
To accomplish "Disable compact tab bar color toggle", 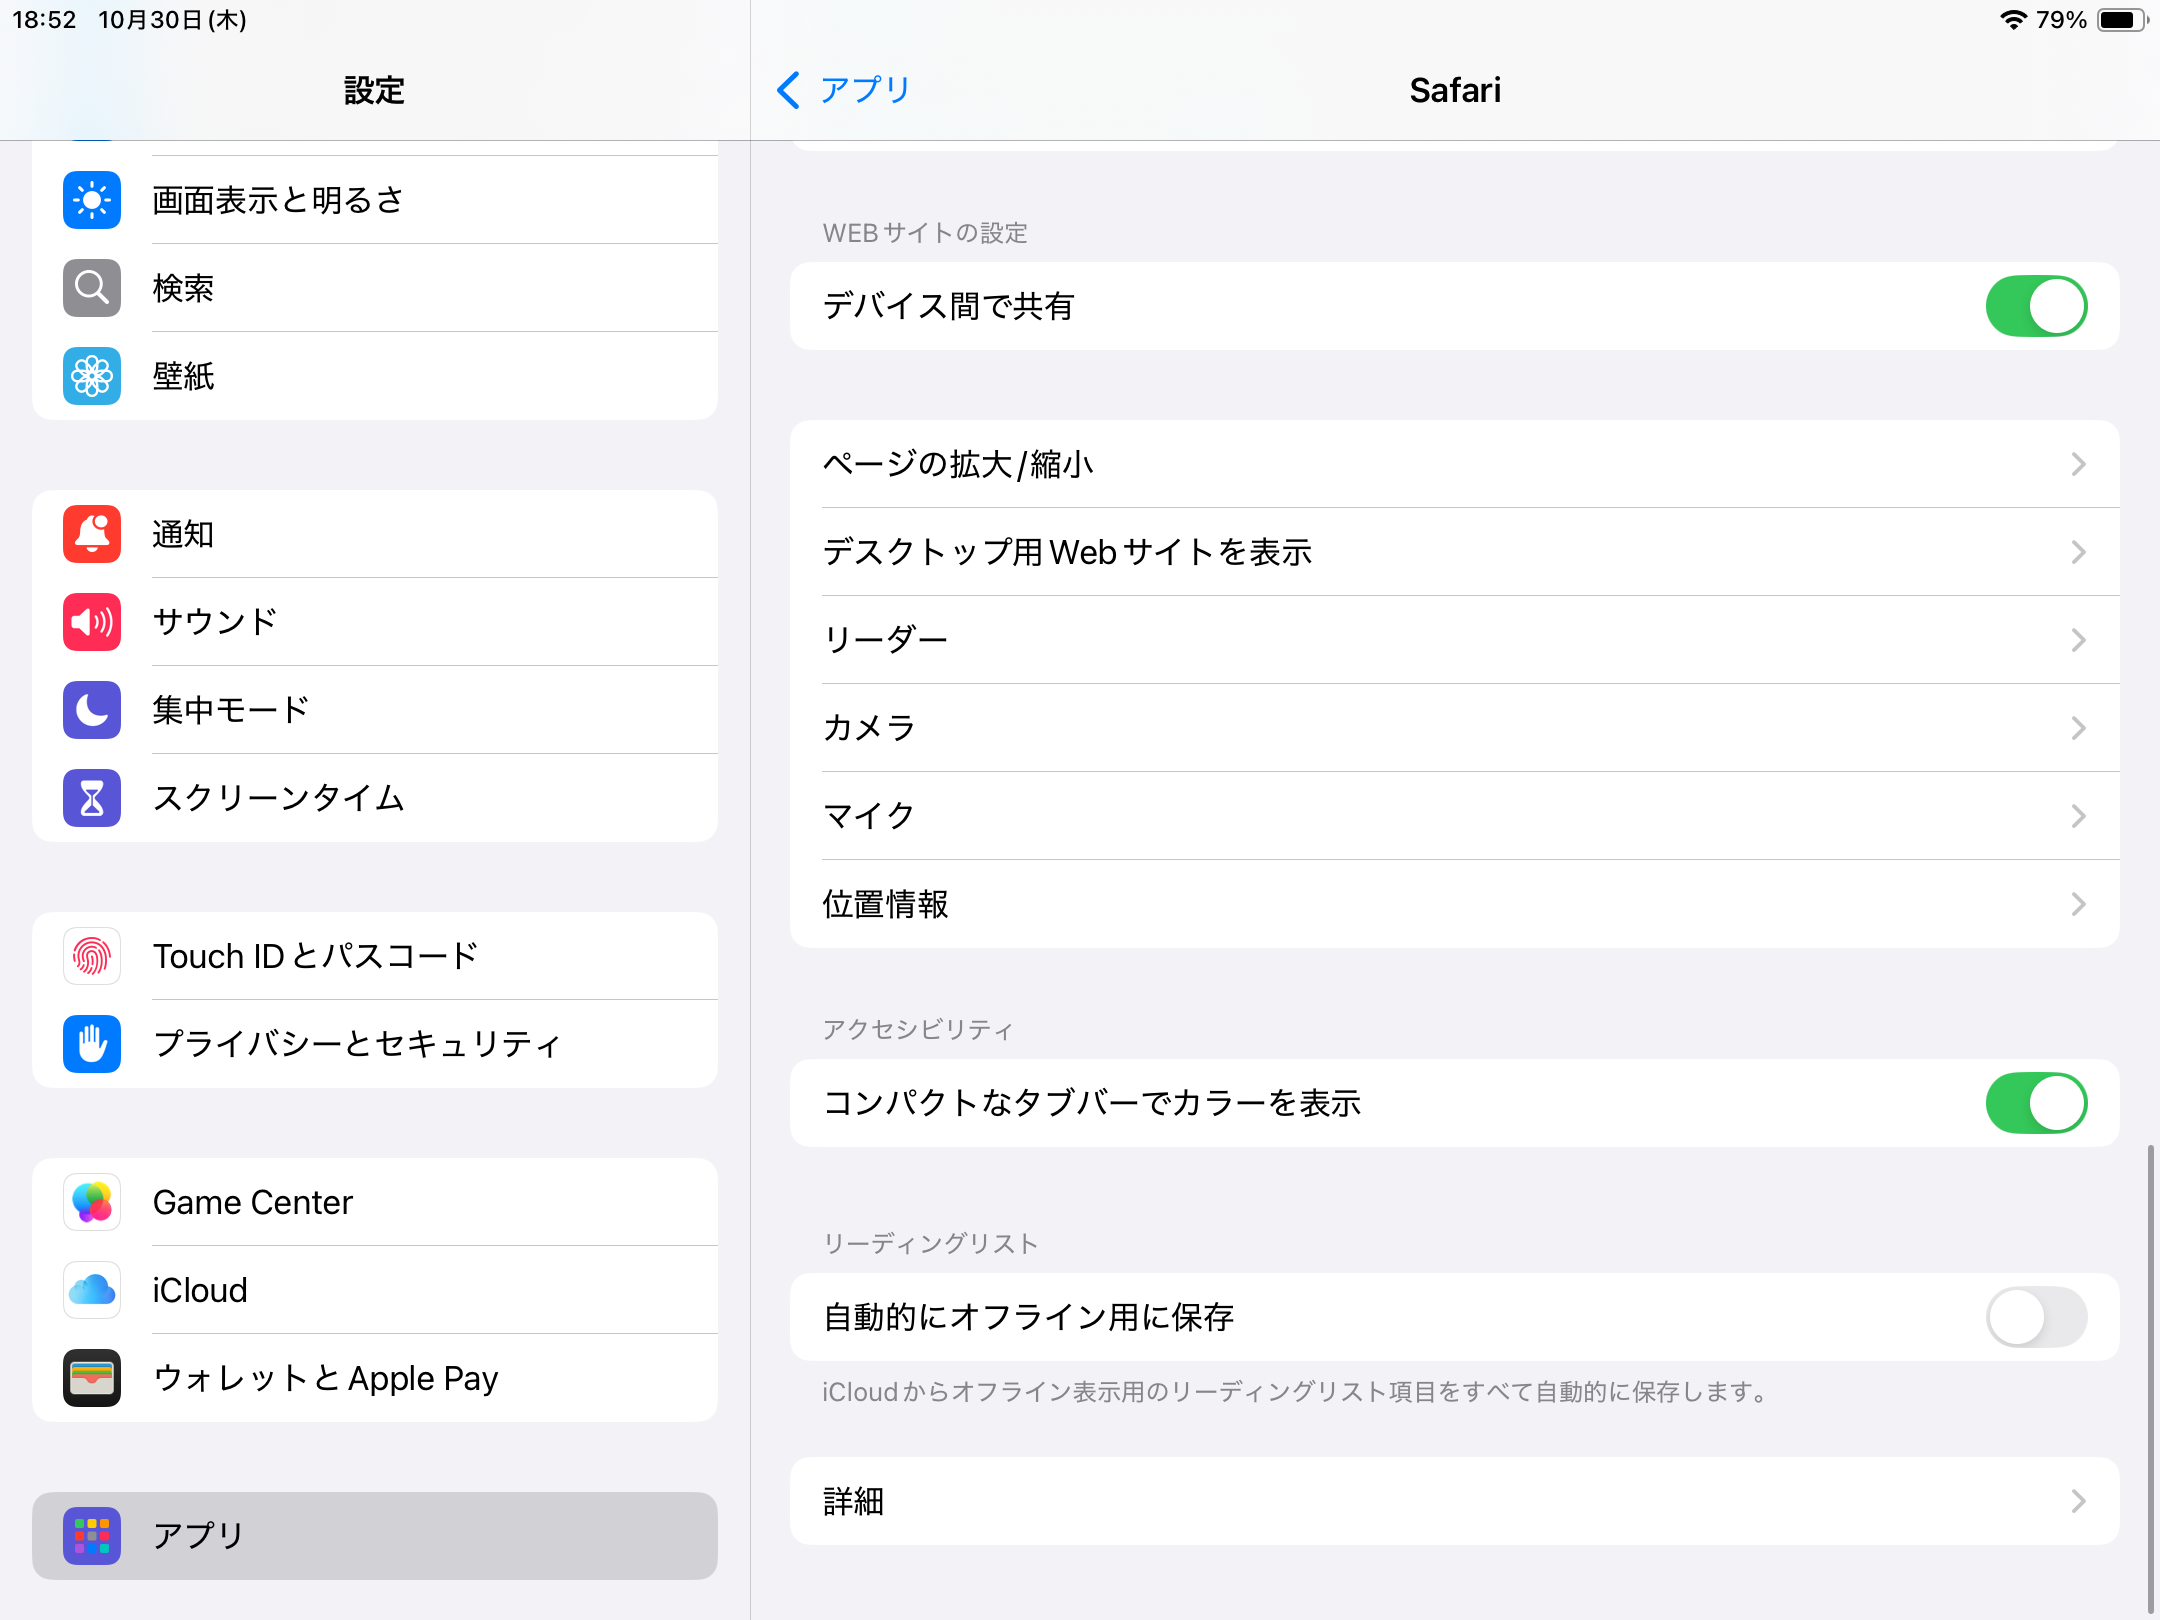I will 2036,1103.
